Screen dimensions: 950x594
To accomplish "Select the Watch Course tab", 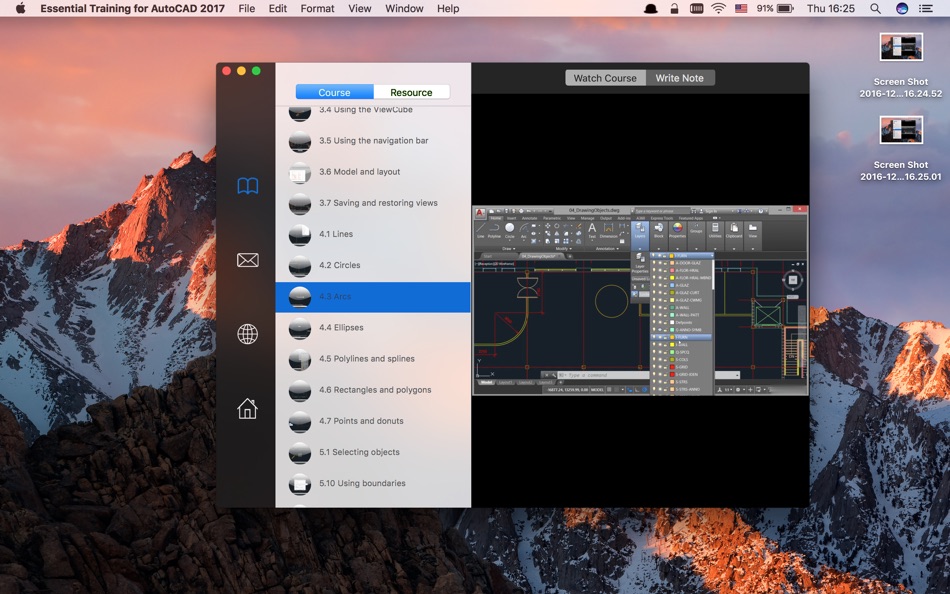I will coord(605,78).
